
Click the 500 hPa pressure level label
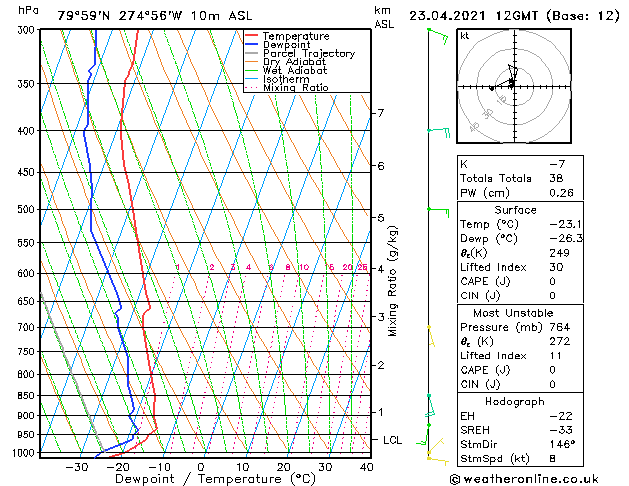pyautogui.click(x=25, y=210)
